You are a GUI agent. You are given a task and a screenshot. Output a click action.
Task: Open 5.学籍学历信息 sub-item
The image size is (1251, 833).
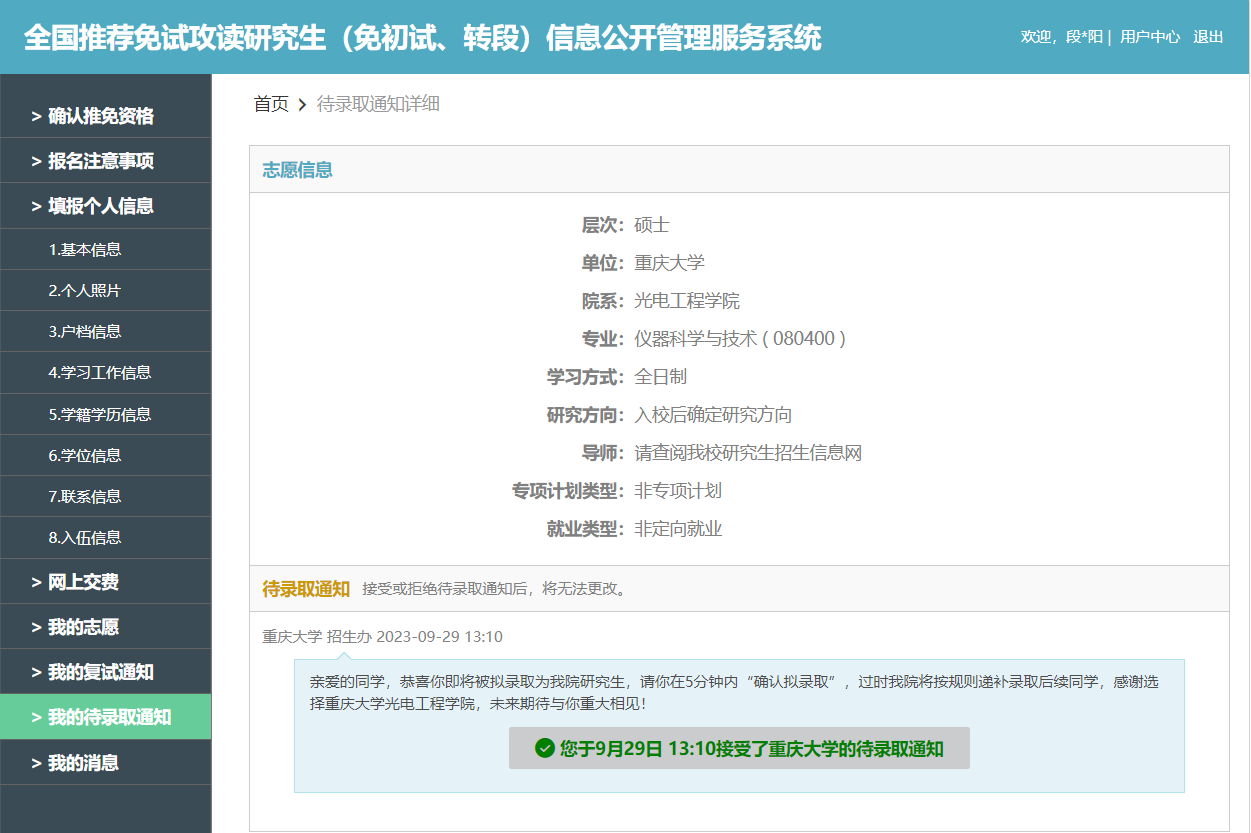(x=100, y=414)
